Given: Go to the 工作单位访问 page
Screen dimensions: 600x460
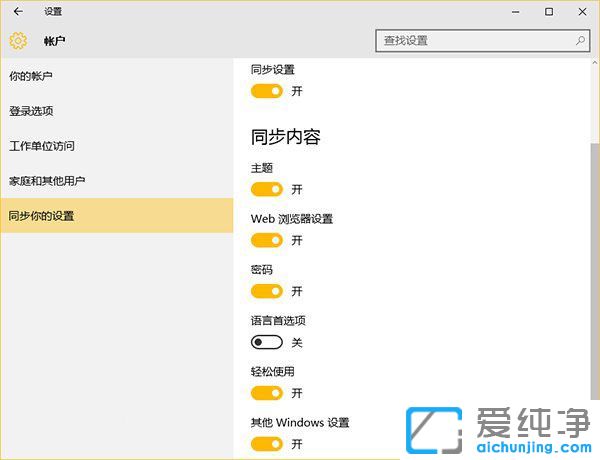Looking at the screenshot, I should coord(117,146).
